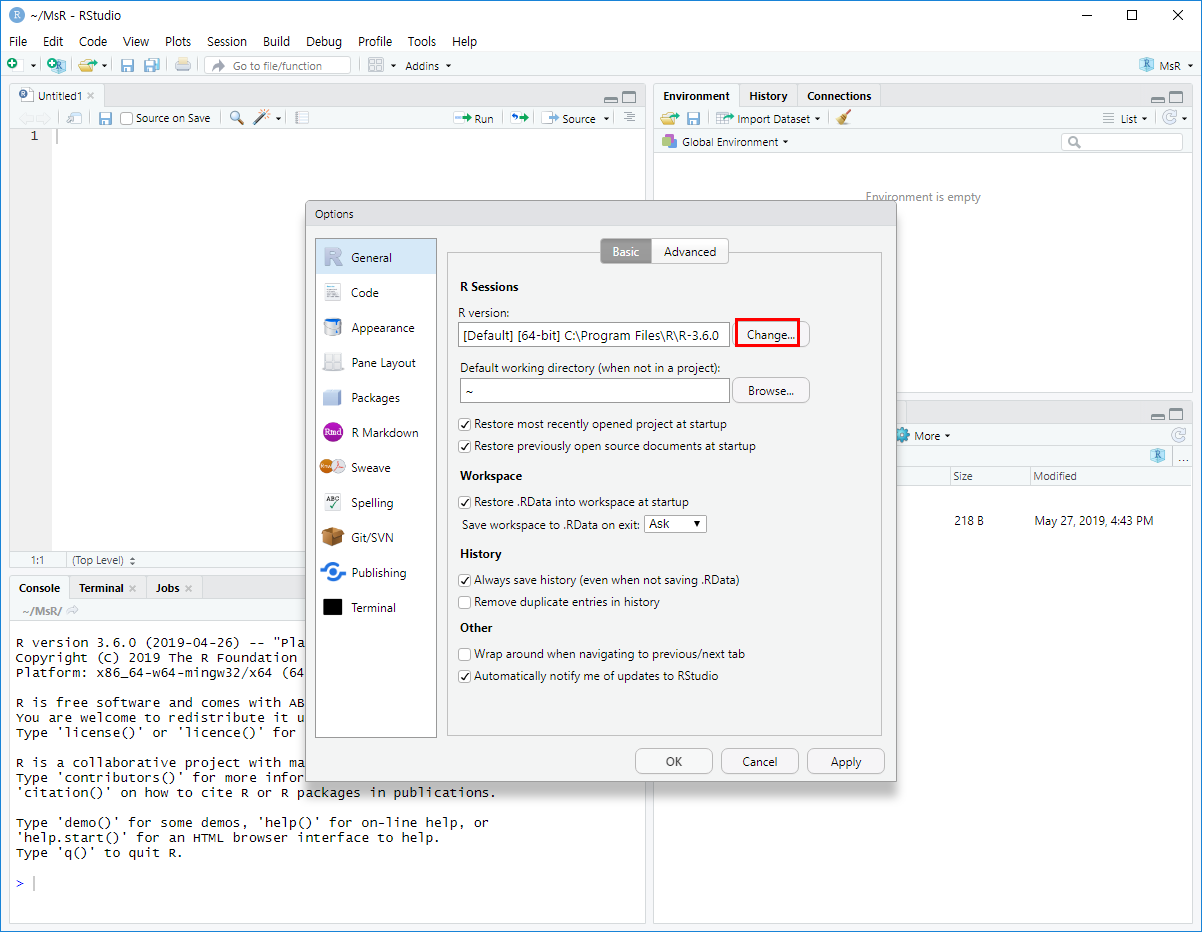1202x932 pixels.
Task: Open the Tools menu
Action: click(422, 41)
